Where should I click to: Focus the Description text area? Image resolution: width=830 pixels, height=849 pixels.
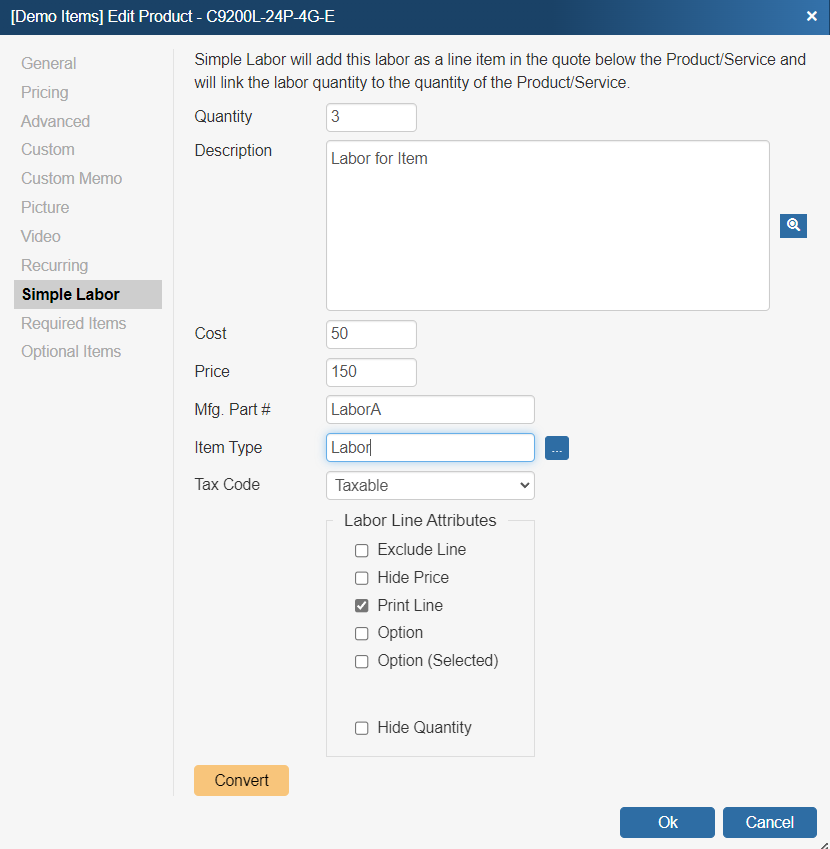[x=547, y=225]
